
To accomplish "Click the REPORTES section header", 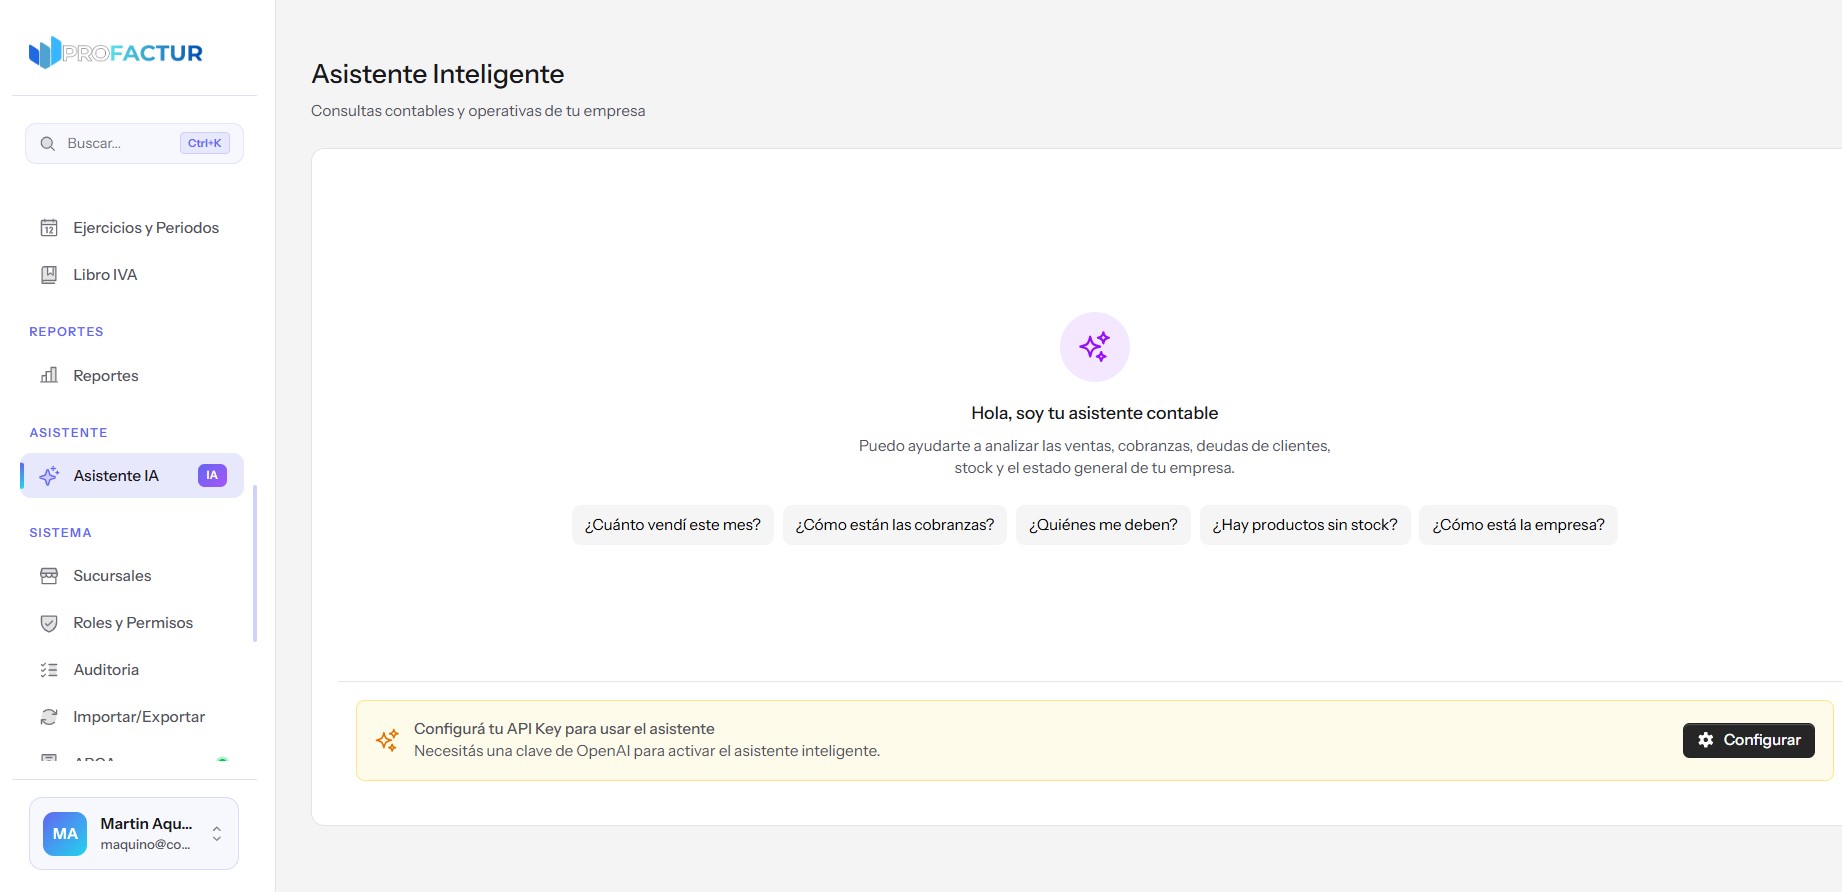I will click(x=66, y=332).
